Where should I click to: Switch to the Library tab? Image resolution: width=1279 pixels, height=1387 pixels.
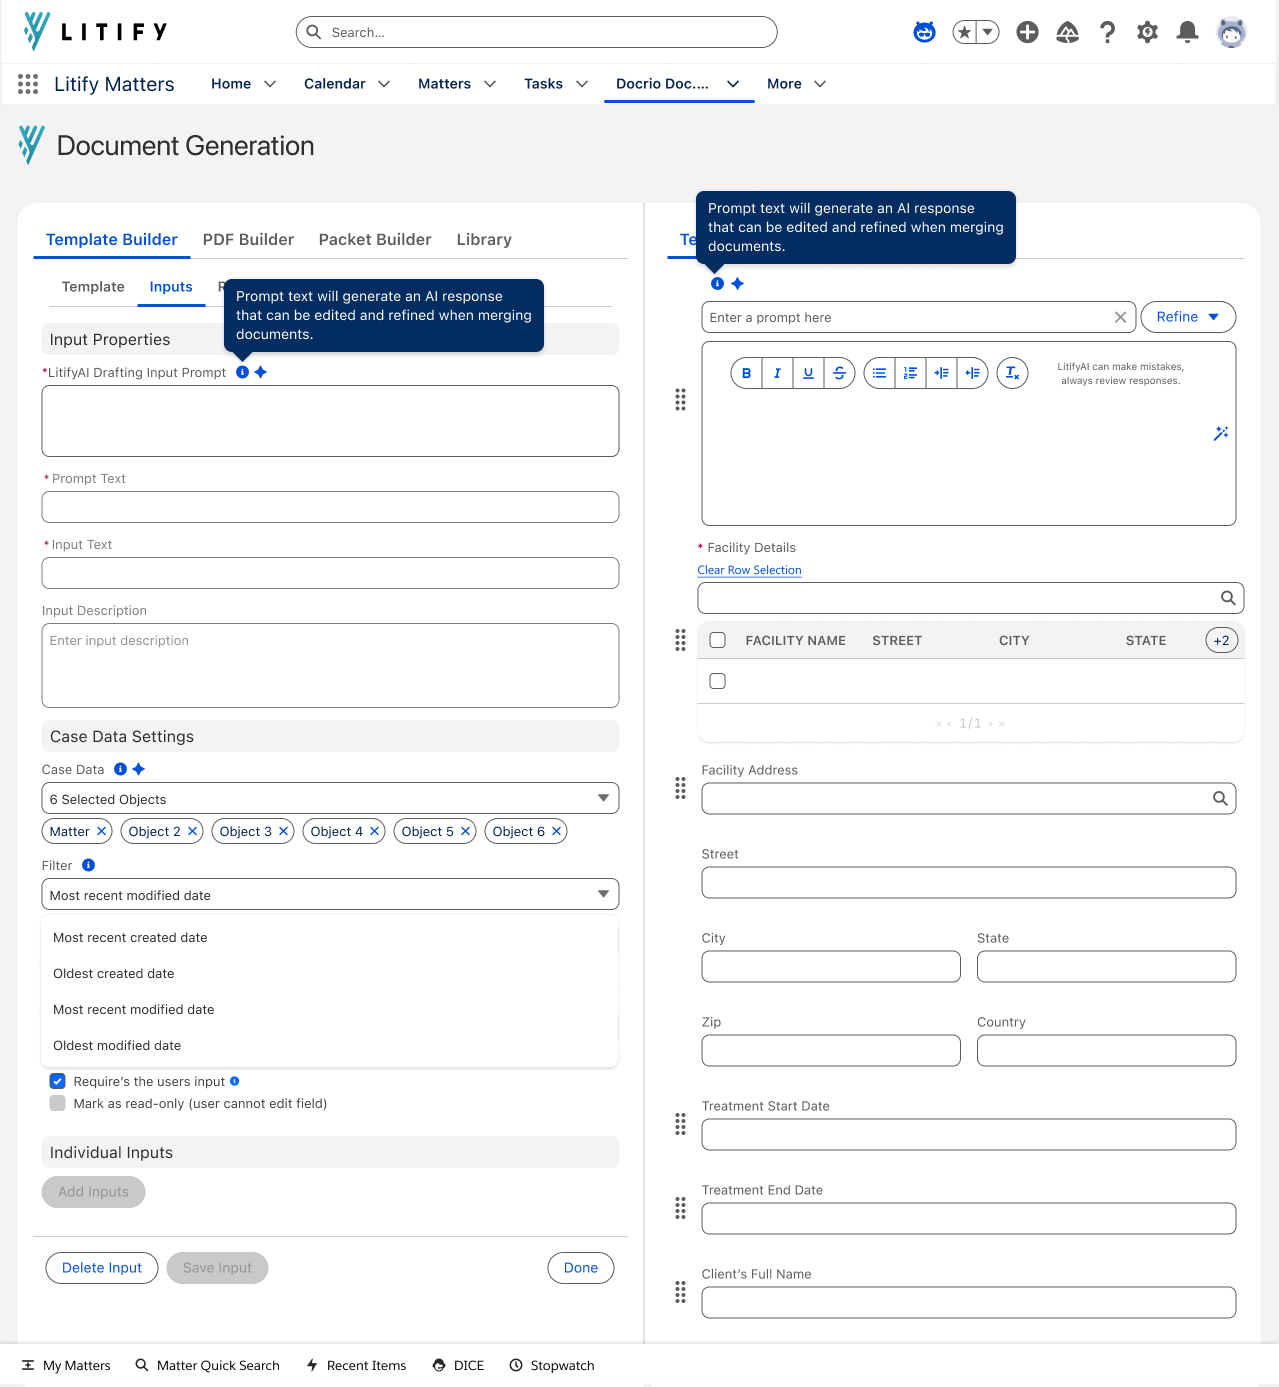(x=484, y=240)
